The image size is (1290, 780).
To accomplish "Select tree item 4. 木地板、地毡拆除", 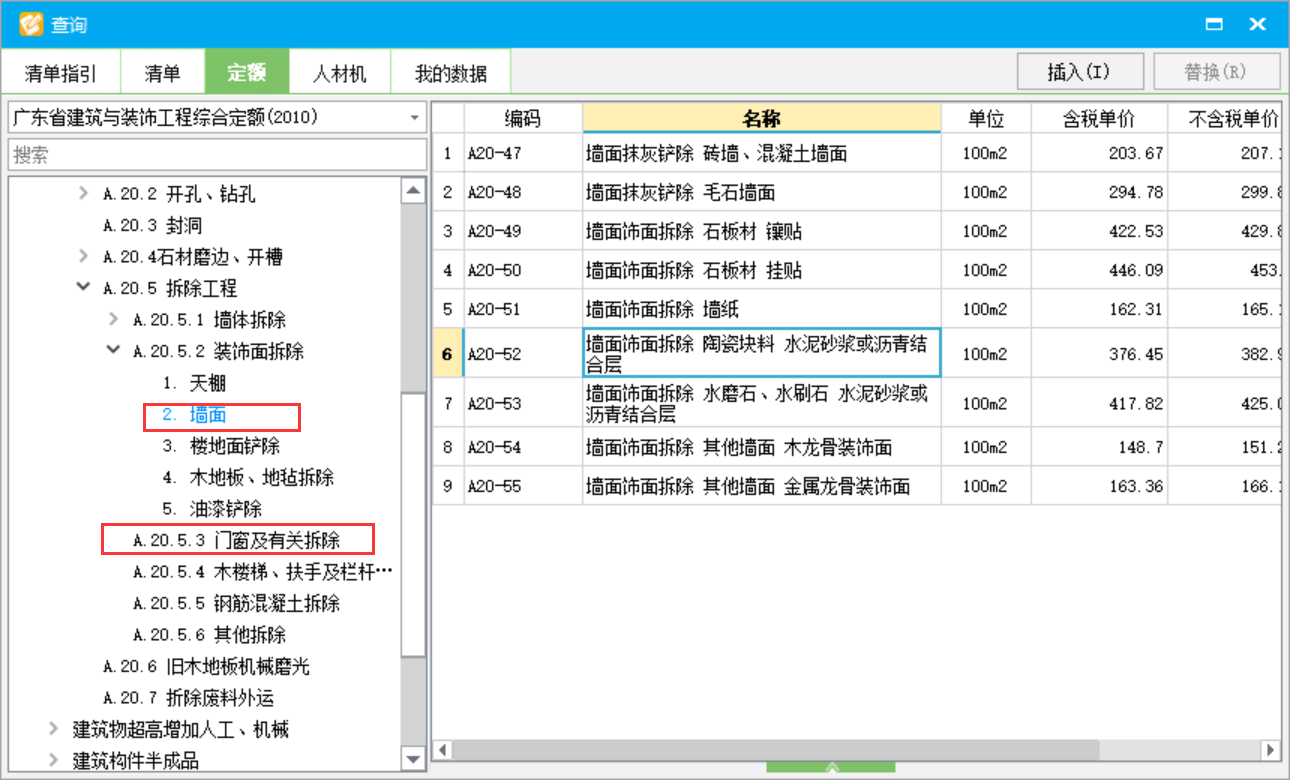I will (248, 477).
